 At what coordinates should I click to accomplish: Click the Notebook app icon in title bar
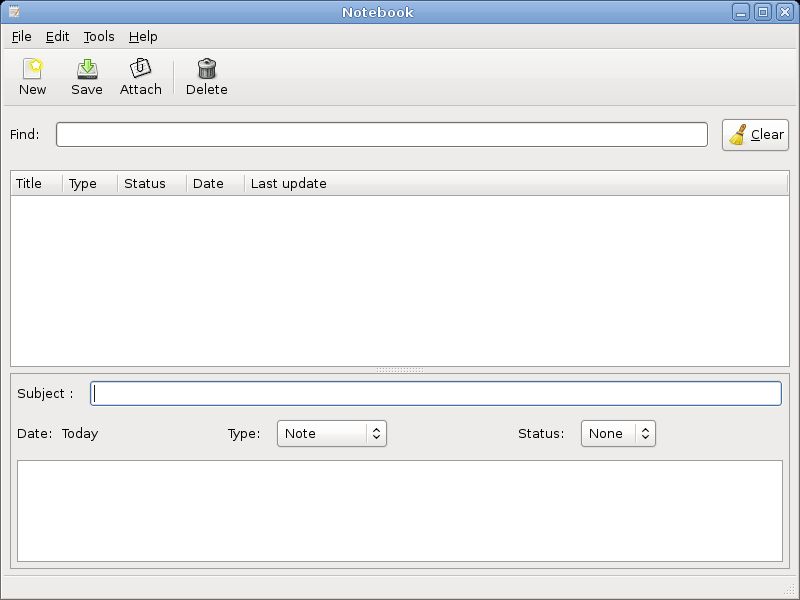click(x=14, y=11)
